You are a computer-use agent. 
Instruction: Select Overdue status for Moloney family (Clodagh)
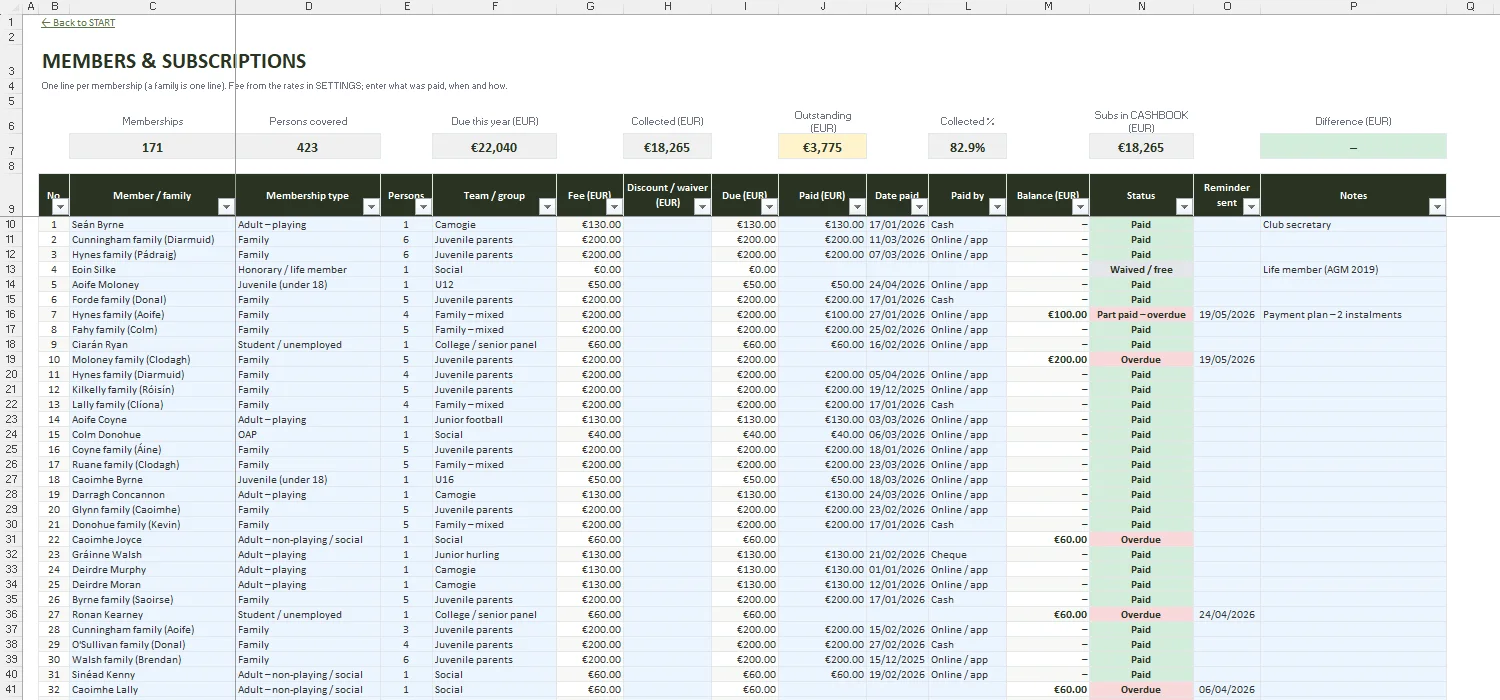[1141, 360]
